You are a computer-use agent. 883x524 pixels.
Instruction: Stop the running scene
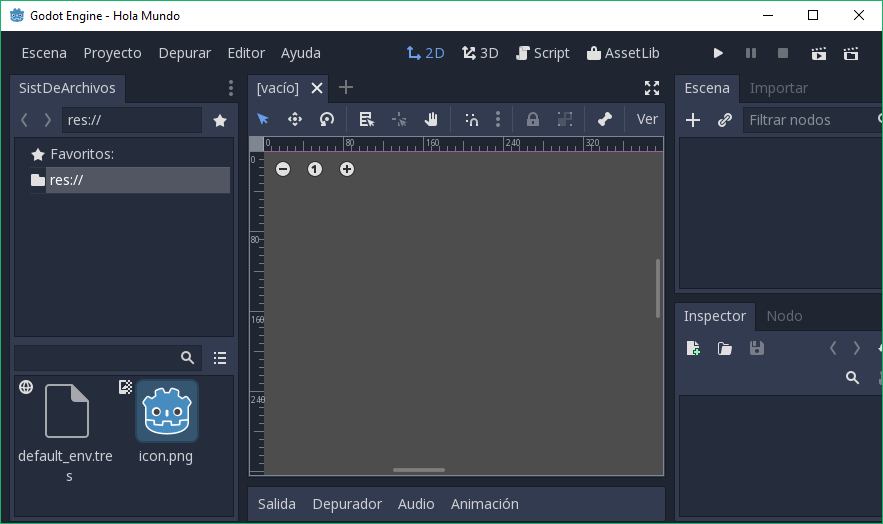point(783,53)
